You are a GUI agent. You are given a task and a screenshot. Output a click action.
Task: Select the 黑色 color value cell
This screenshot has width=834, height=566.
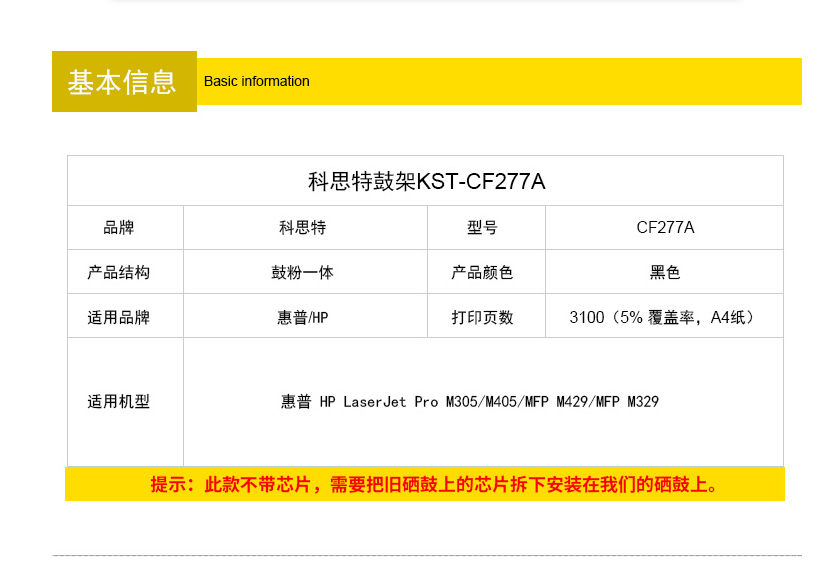[x=664, y=272]
